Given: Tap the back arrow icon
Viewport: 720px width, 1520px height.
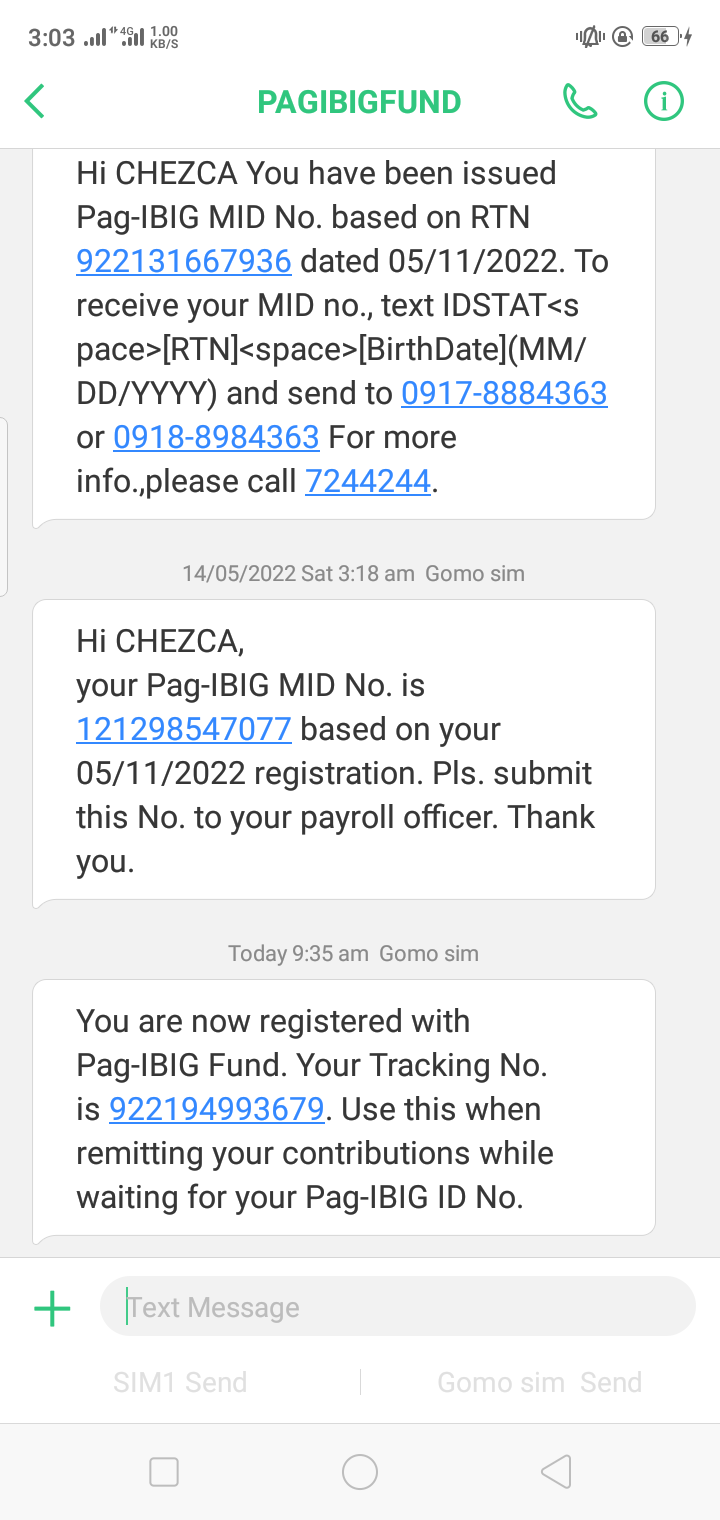Looking at the screenshot, I should pos(35,102).
